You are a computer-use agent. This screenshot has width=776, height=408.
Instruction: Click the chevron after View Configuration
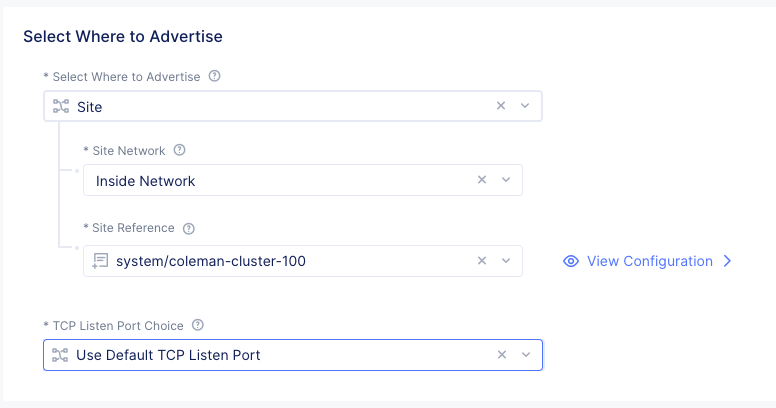[x=727, y=261]
